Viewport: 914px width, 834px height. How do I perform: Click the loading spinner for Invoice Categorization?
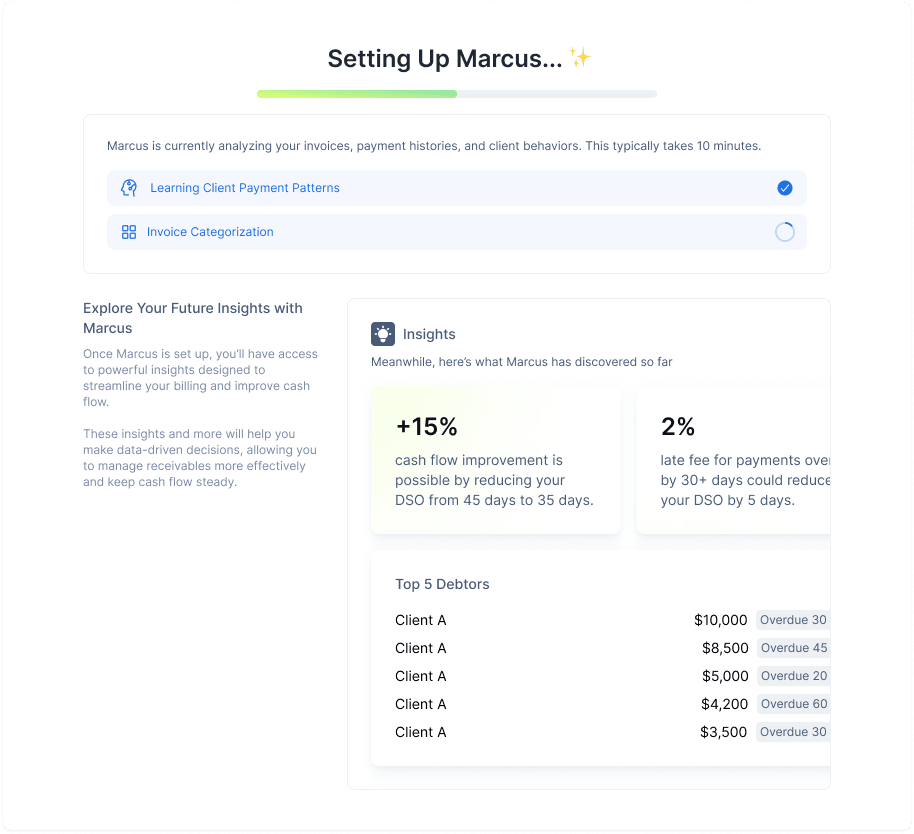click(785, 232)
